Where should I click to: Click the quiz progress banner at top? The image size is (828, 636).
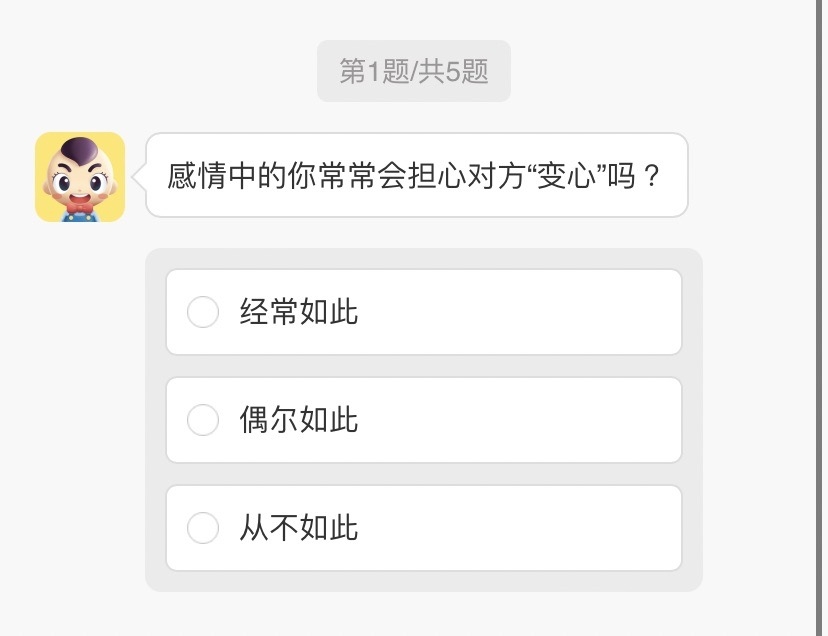click(x=413, y=69)
